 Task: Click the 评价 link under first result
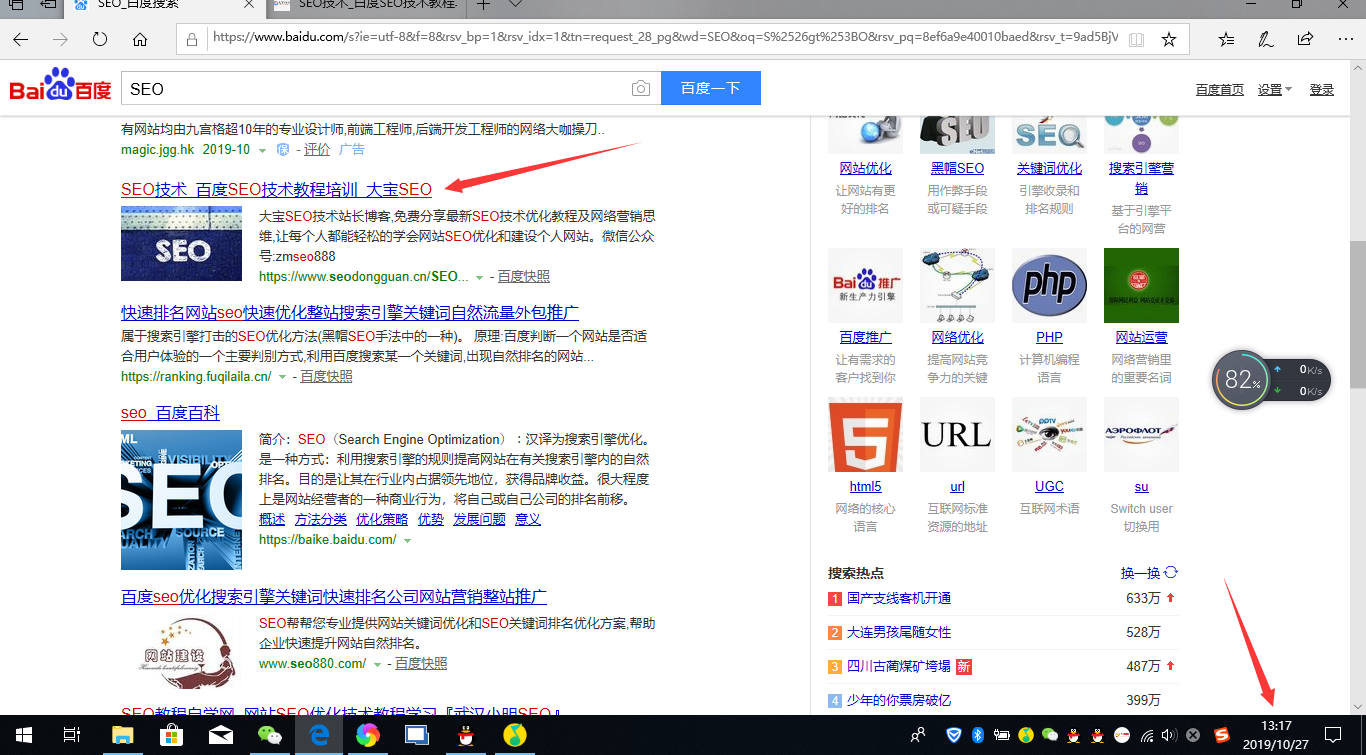(x=317, y=149)
